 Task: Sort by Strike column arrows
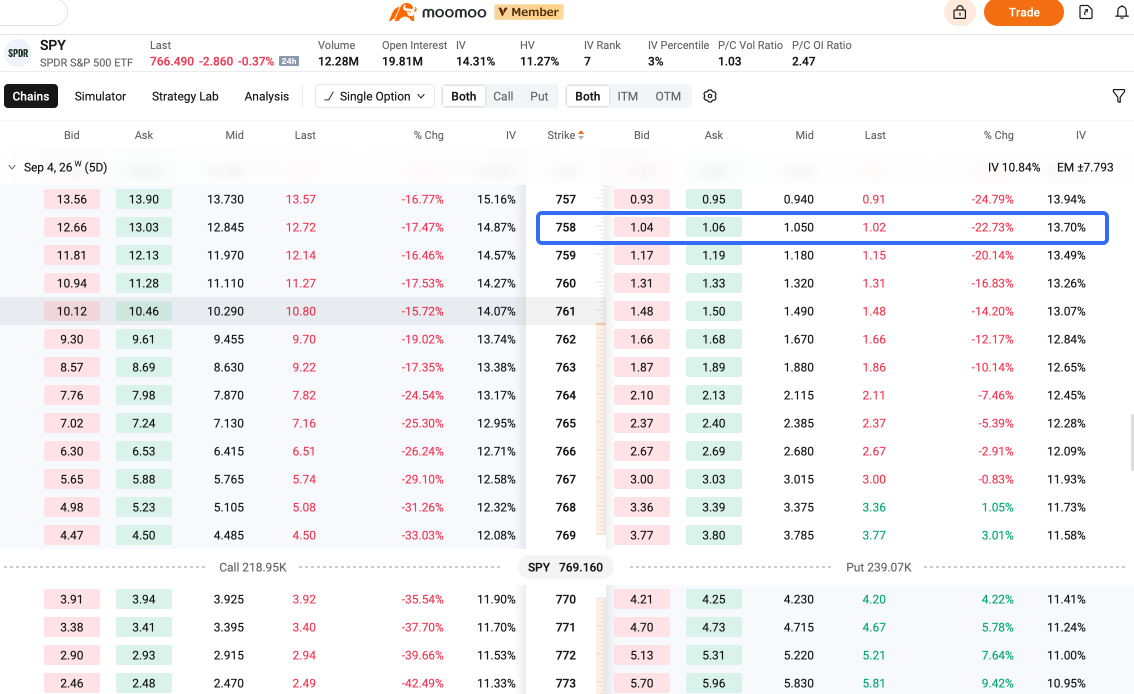click(x=581, y=135)
